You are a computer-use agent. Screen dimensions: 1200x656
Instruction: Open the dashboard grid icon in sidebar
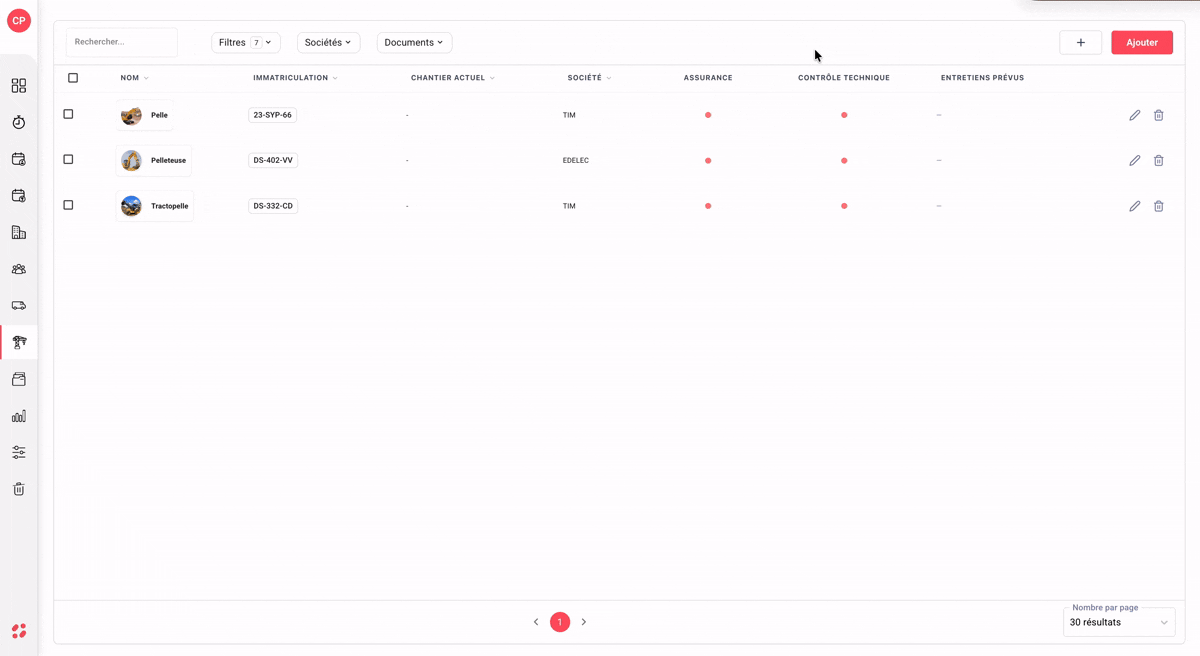(19, 86)
